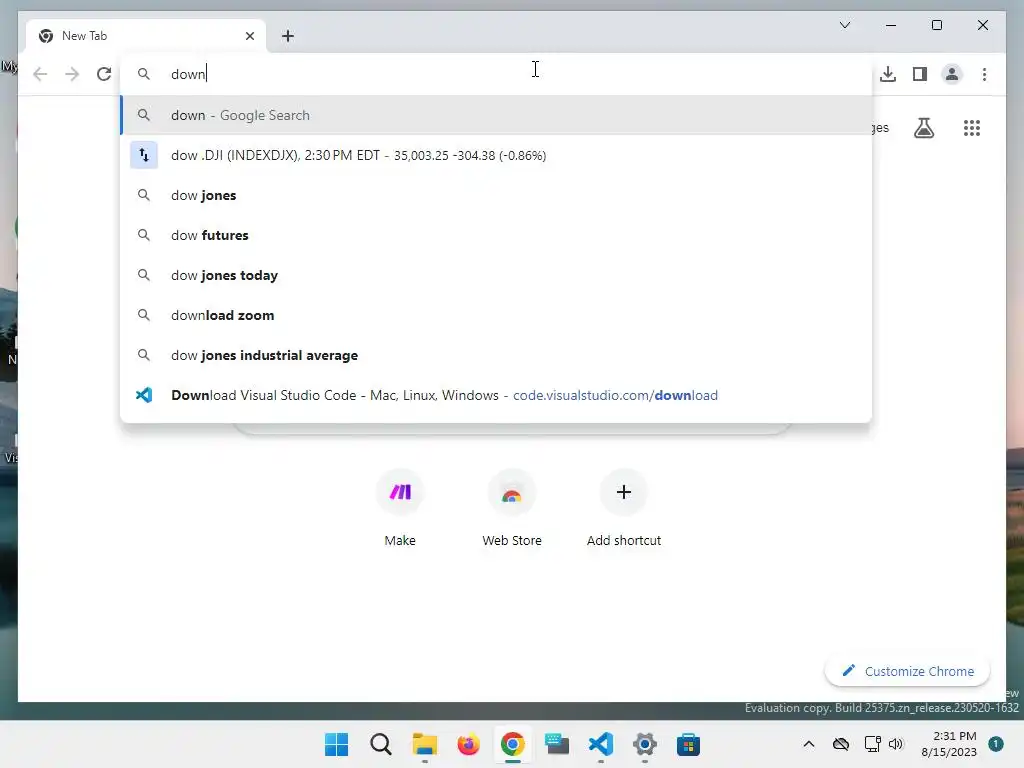Click the Add shortcut button
The height and width of the screenshot is (768, 1024).
point(624,508)
